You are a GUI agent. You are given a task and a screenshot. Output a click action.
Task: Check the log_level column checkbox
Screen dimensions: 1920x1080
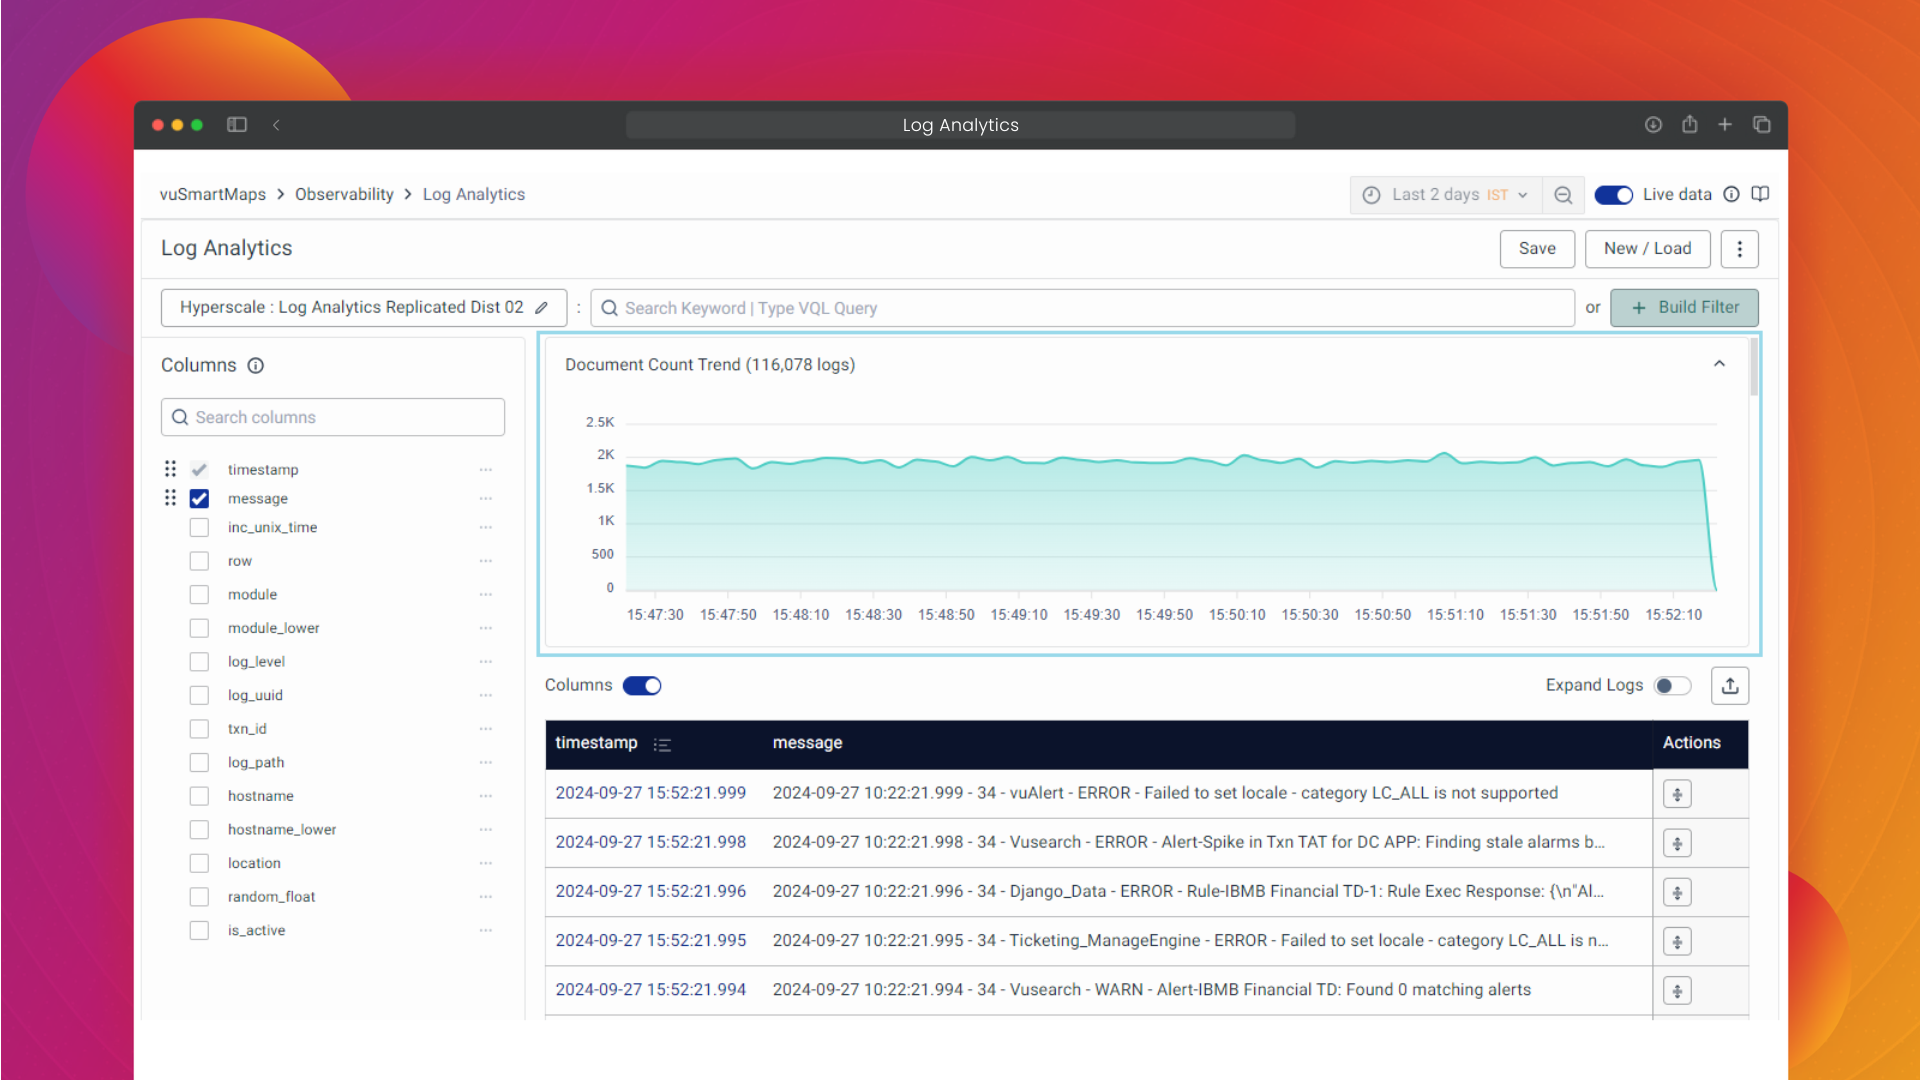click(x=199, y=662)
